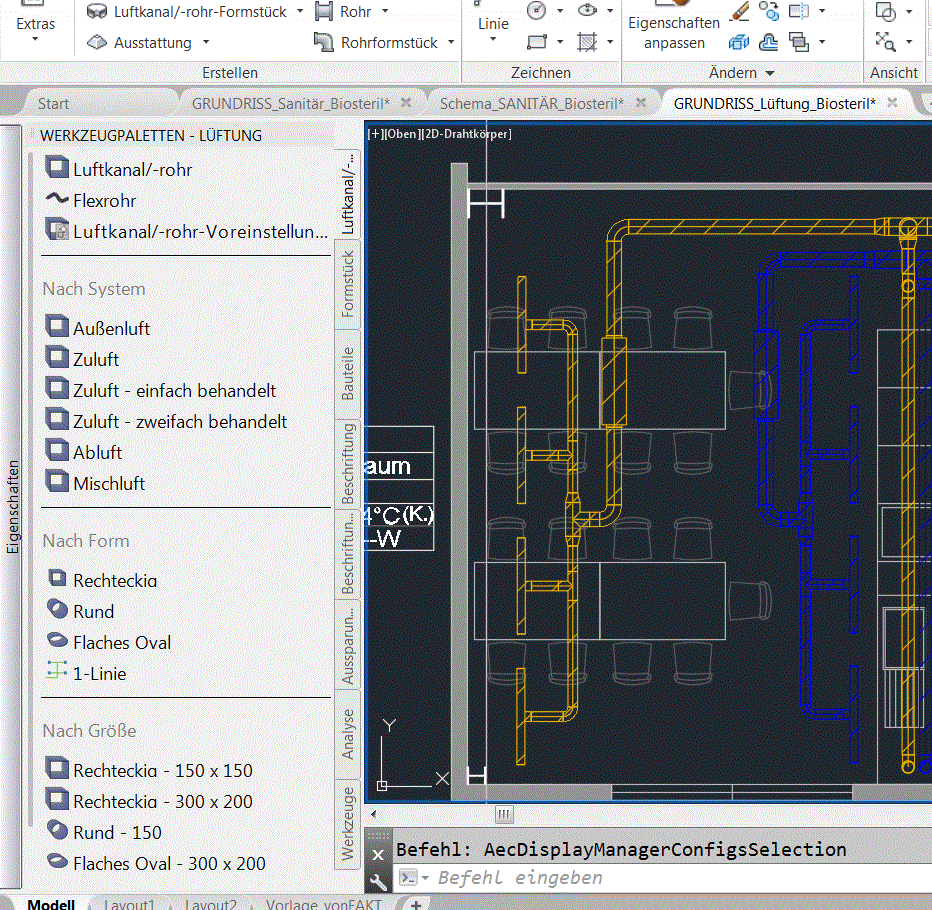Open the Formstück palette tab
The width and height of the screenshot is (932, 910).
pyautogui.click(x=348, y=280)
